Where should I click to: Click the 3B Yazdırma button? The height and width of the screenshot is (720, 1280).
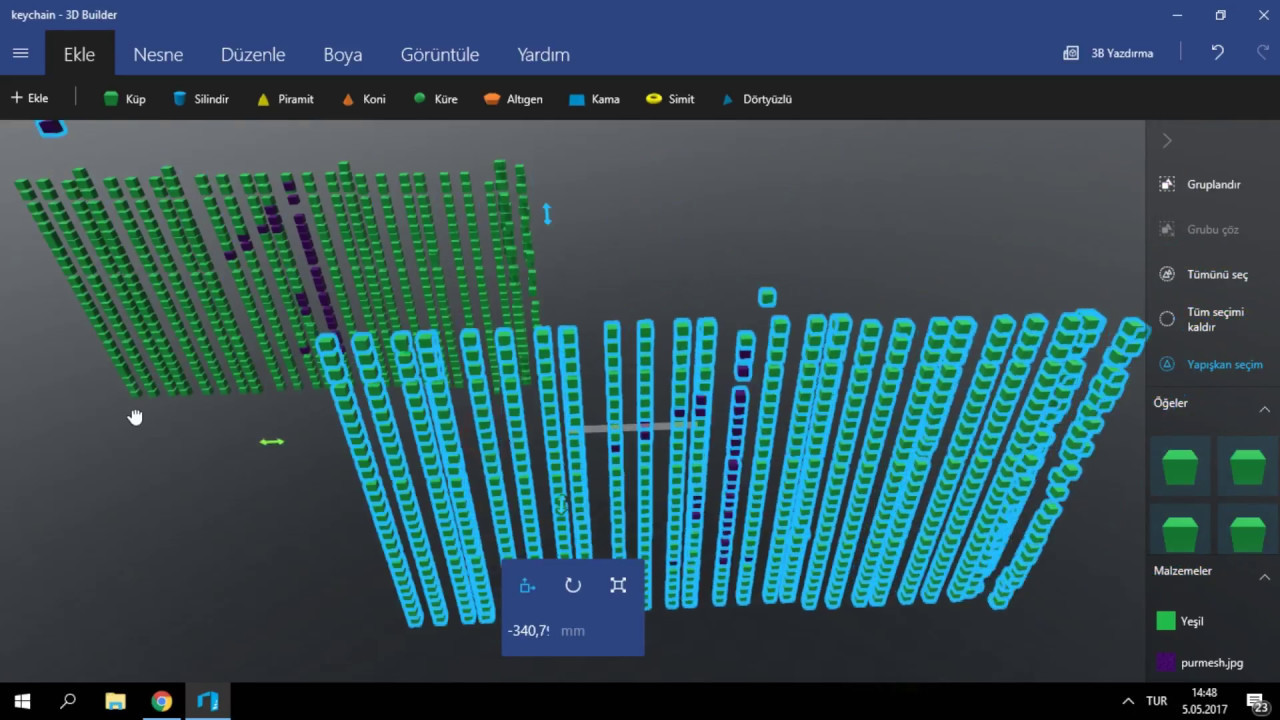click(x=1108, y=53)
